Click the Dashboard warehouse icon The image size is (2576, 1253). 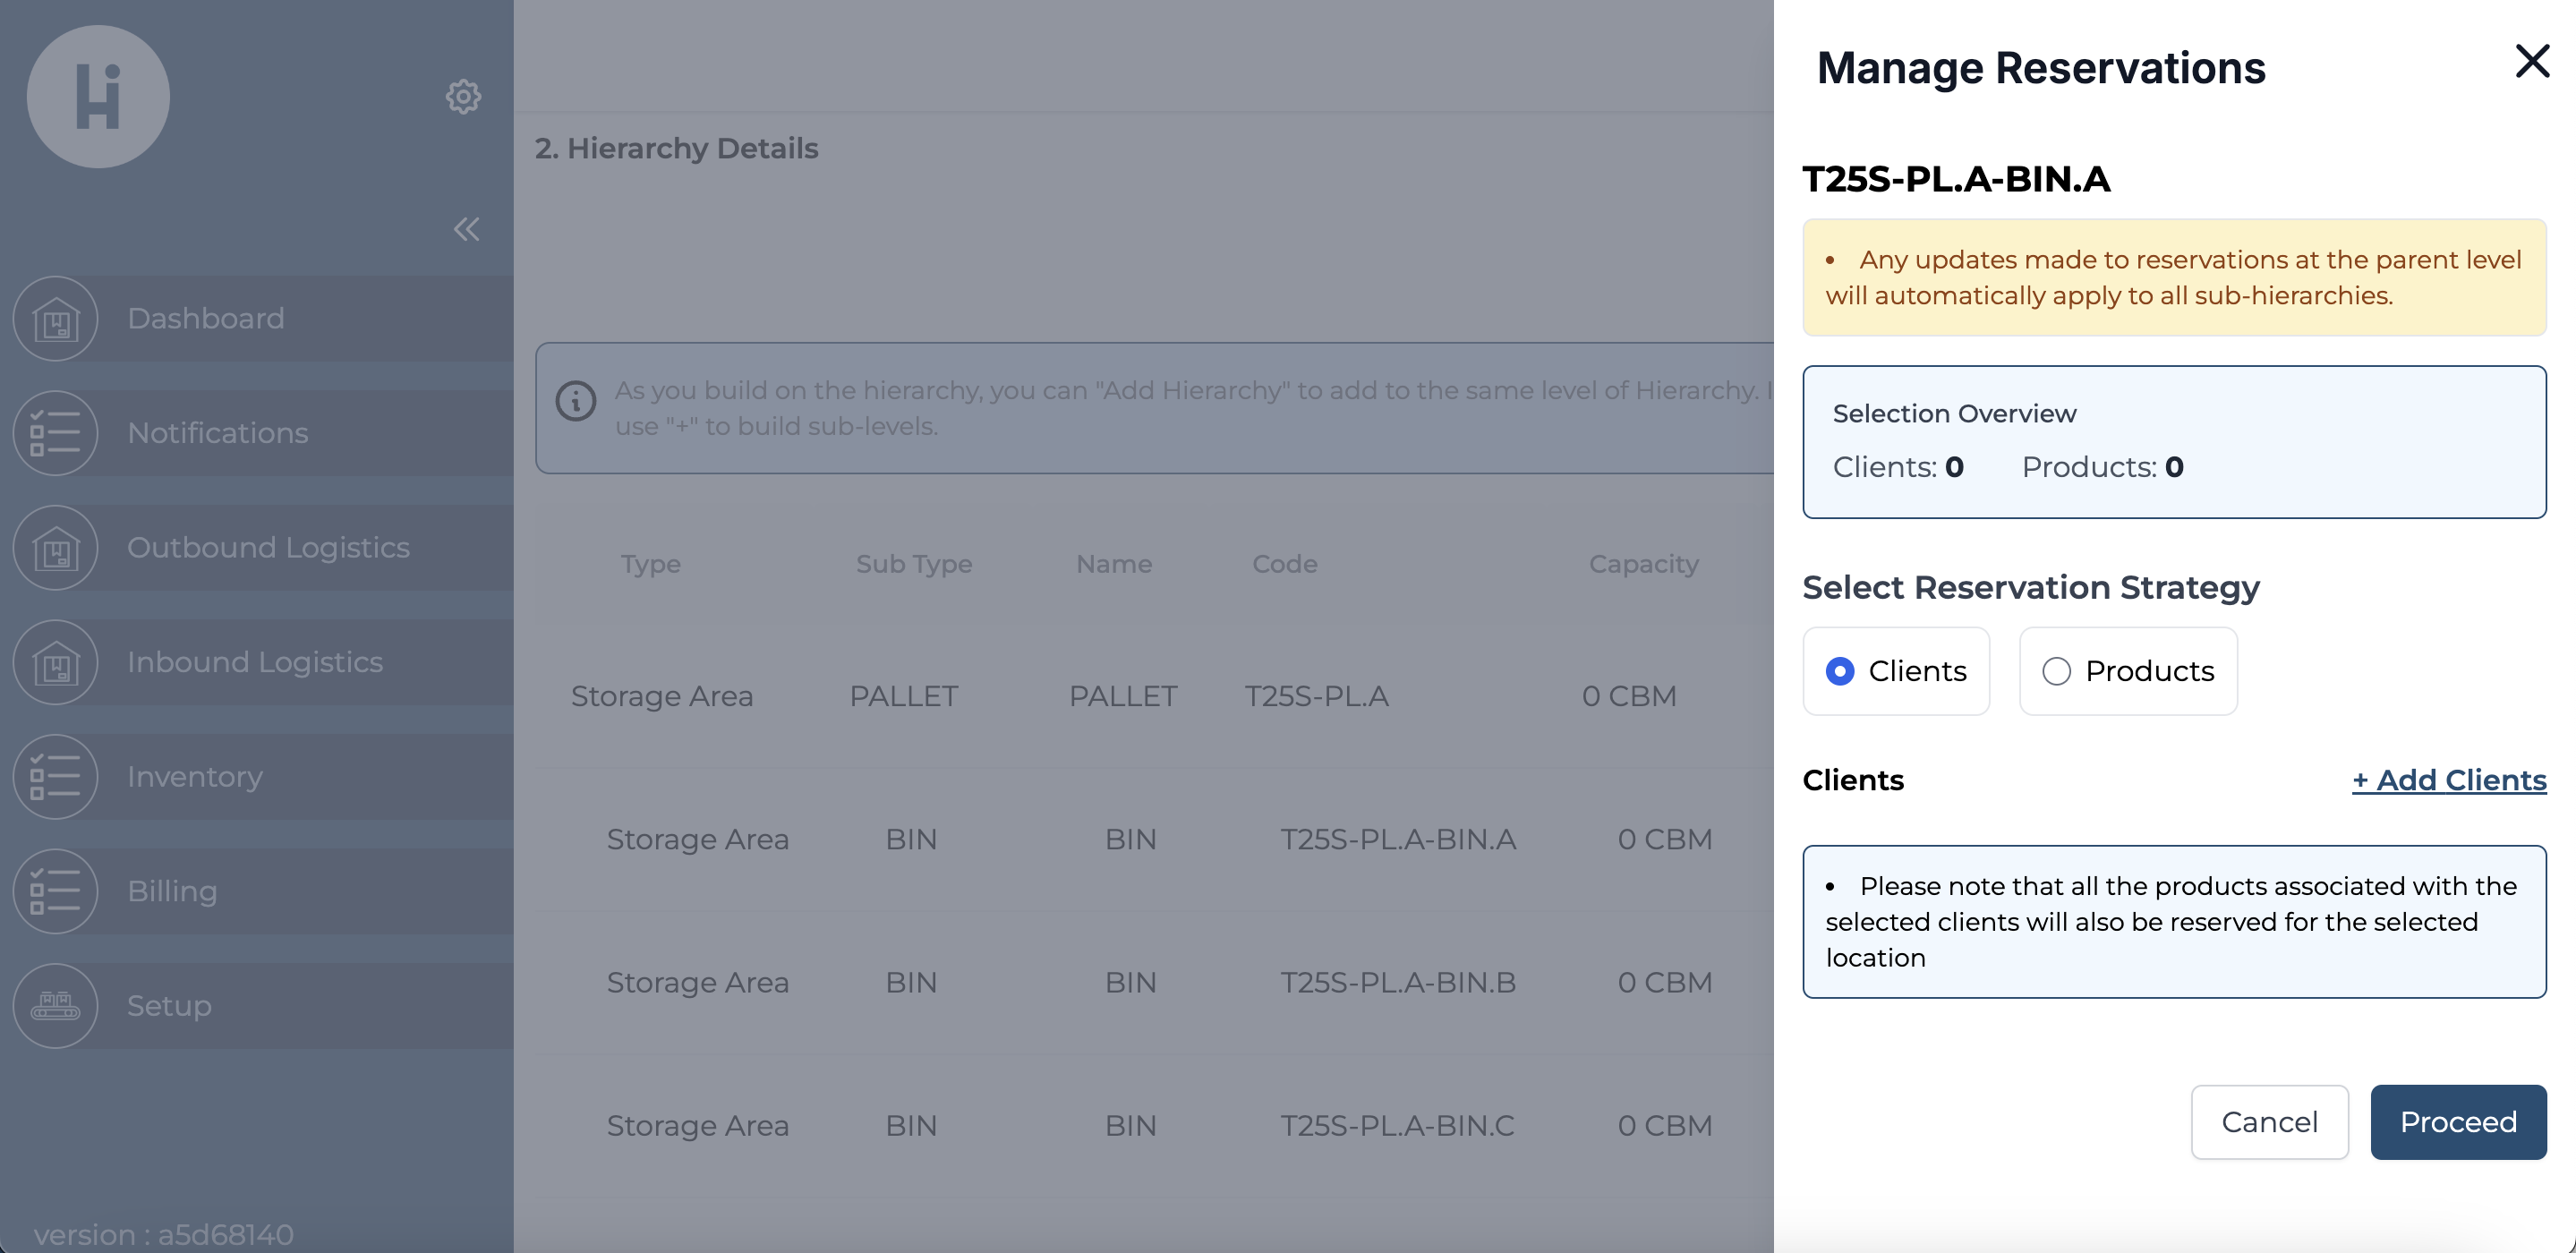[x=56, y=319]
